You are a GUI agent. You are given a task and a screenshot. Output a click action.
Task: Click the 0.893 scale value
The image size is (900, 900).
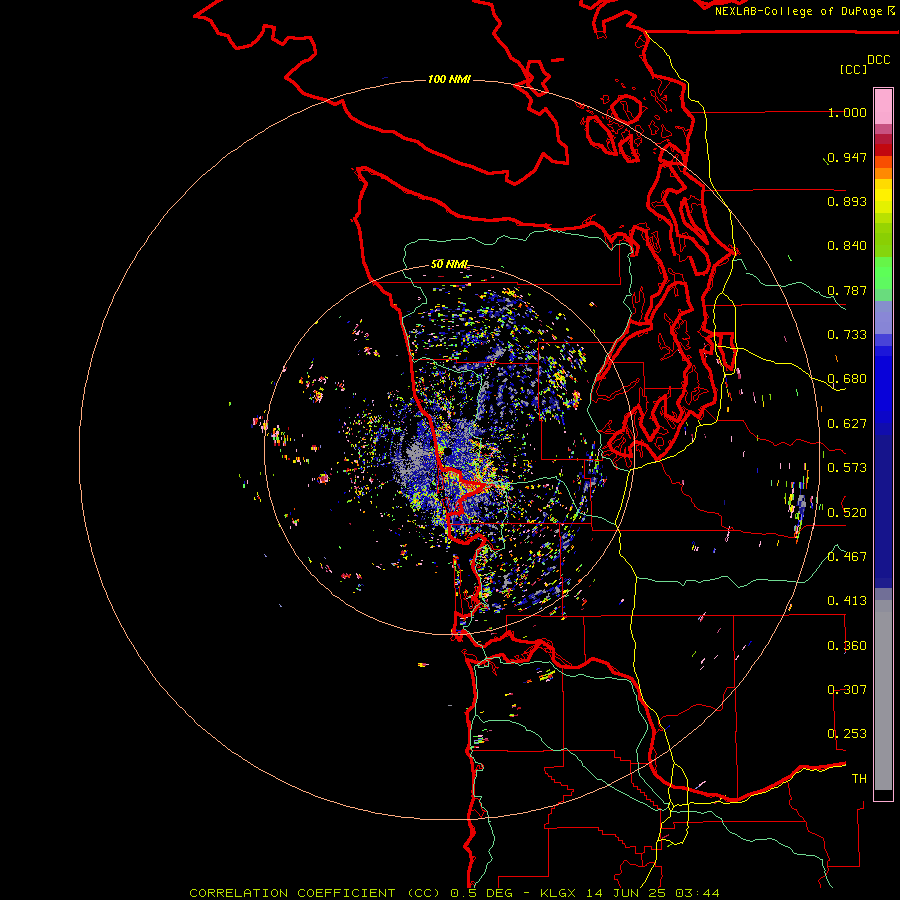click(847, 201)
